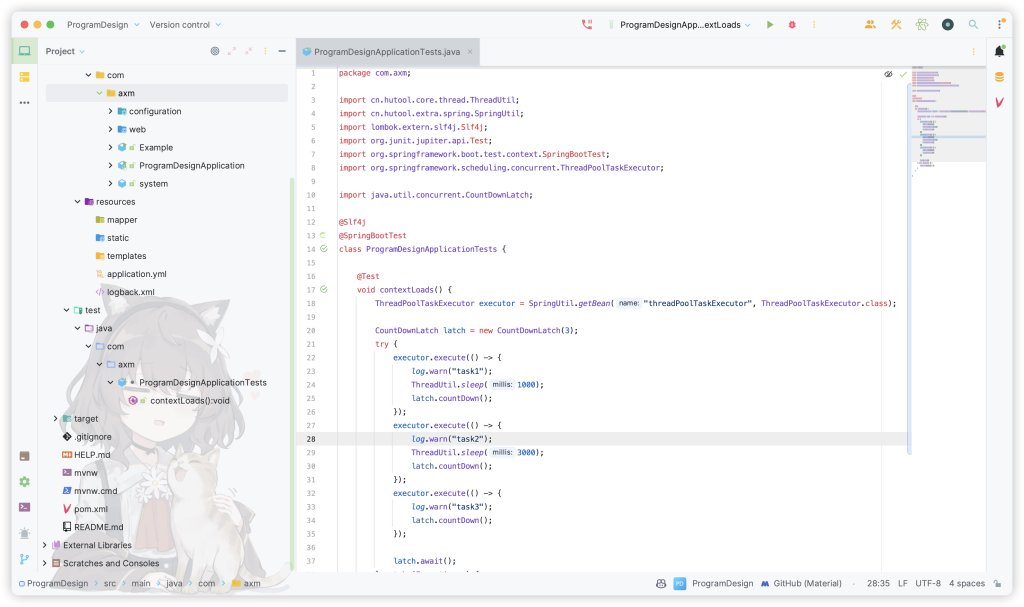Switch to the ProgramDesignApplicationTests.java tab
The height and width of the screenshot is (607, 1024).
[387, 51]
